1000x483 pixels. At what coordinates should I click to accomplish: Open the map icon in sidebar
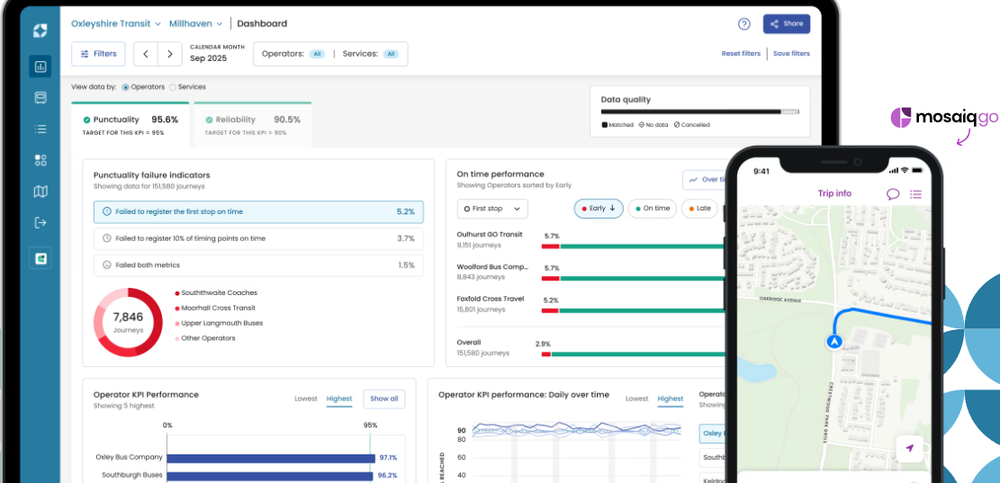40,191
